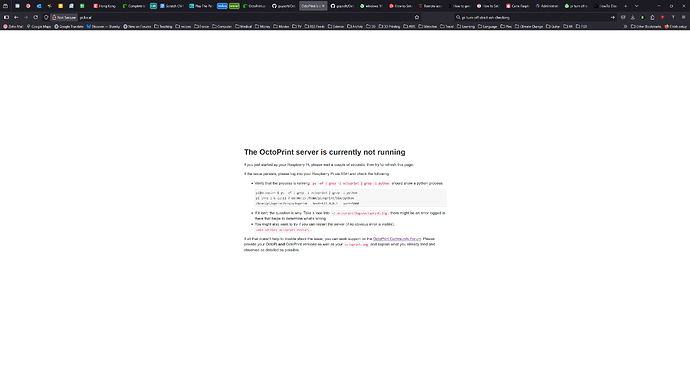Open the Firefox View icon in tab strip

(5, 6)
